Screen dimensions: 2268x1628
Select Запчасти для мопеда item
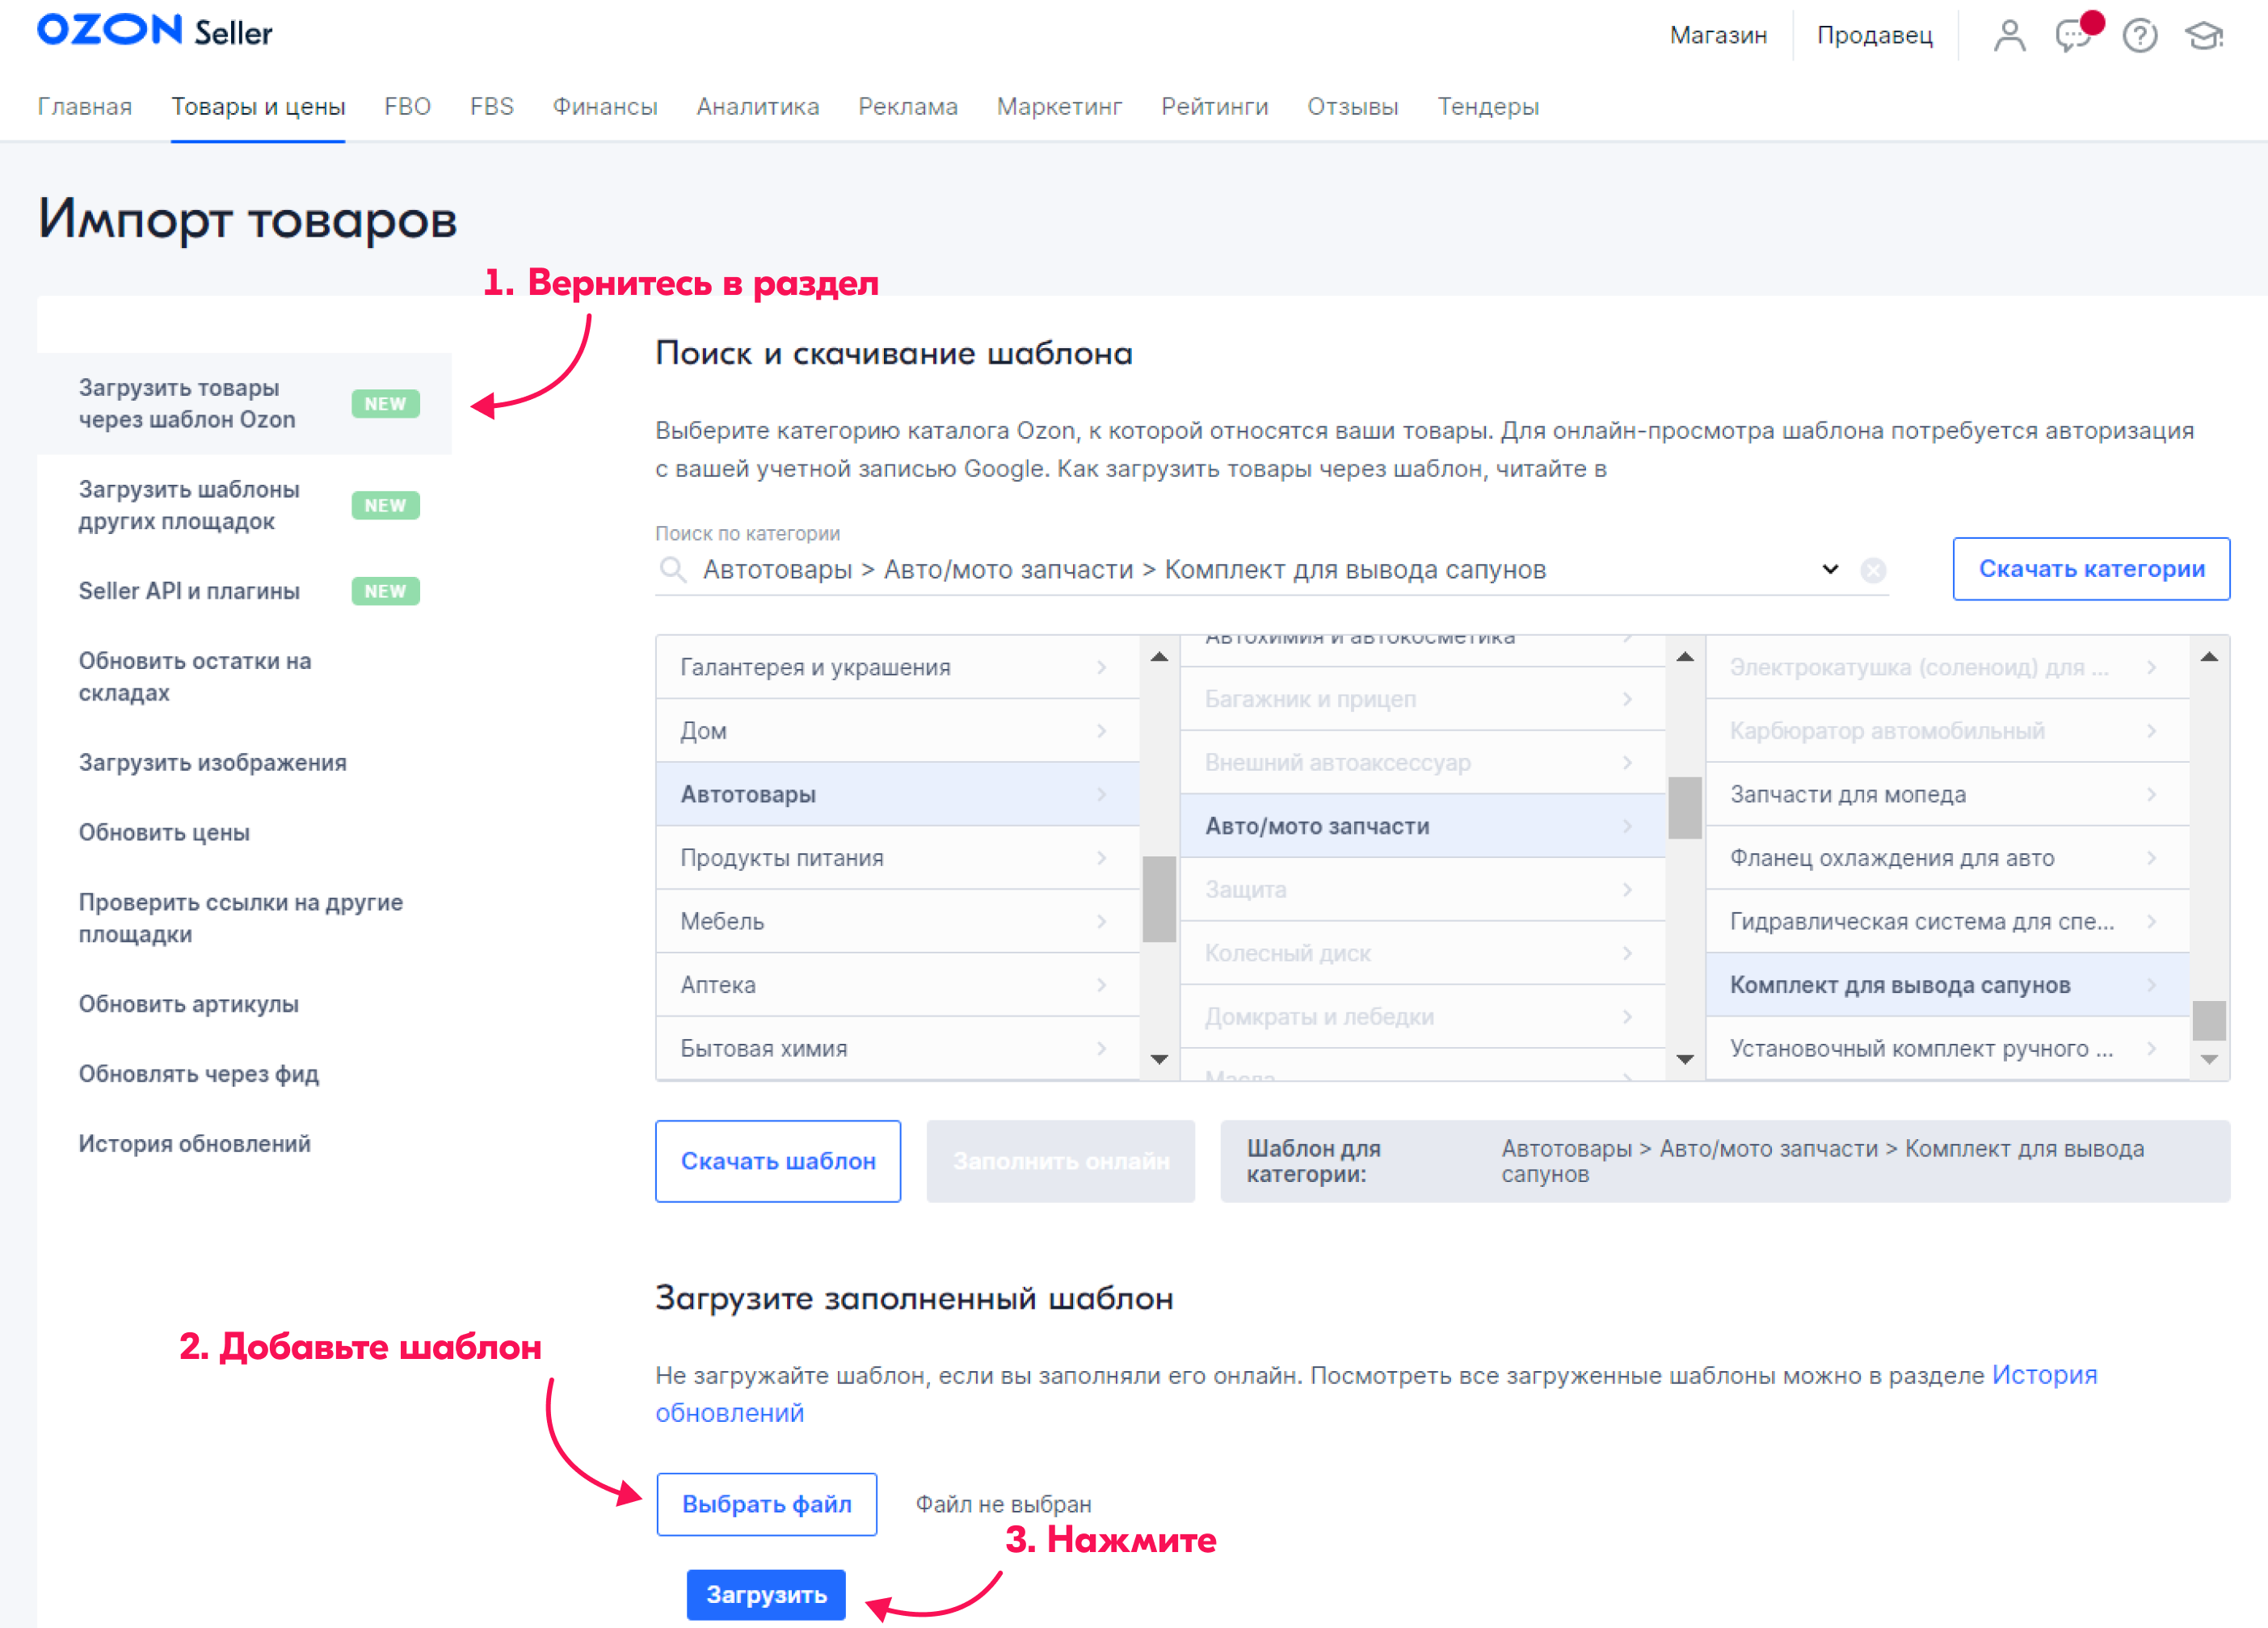[x=1947, y=794]
